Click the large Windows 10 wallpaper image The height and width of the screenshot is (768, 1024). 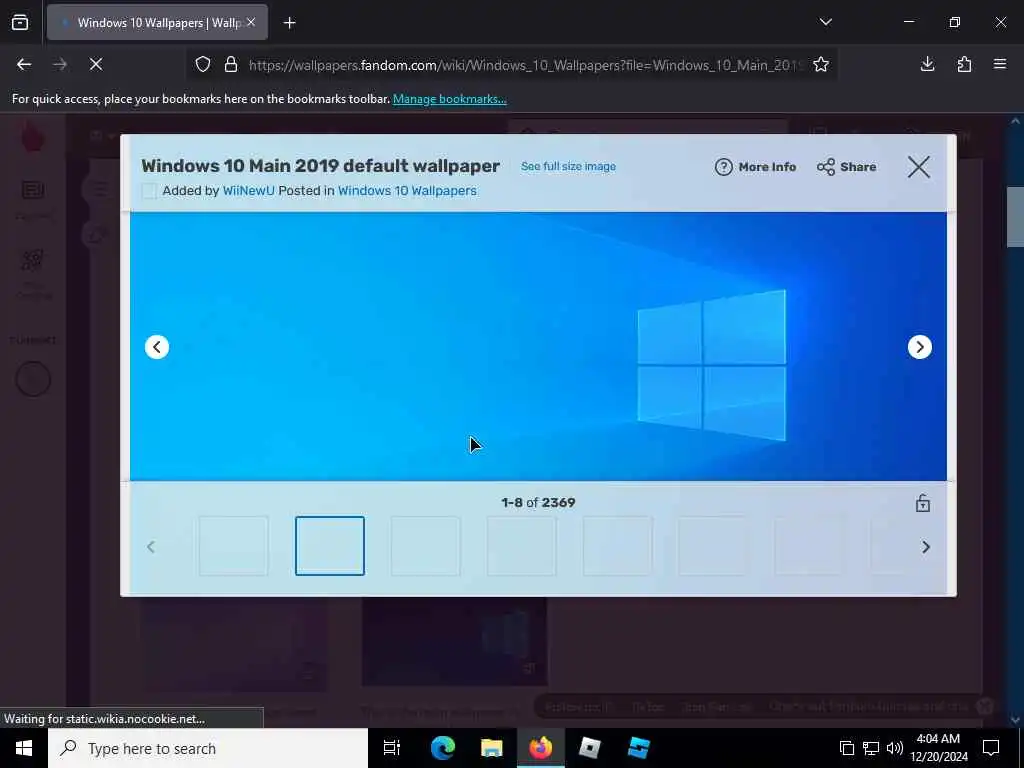(x=538, y=346)
